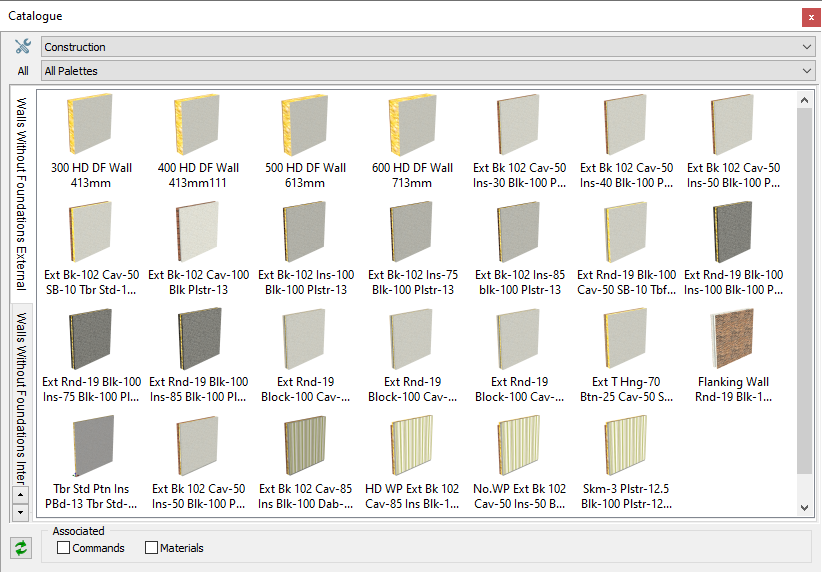The image size is (822, 573).
Task: Click the vertical scrollbar thumb
Action: [805, 291]
